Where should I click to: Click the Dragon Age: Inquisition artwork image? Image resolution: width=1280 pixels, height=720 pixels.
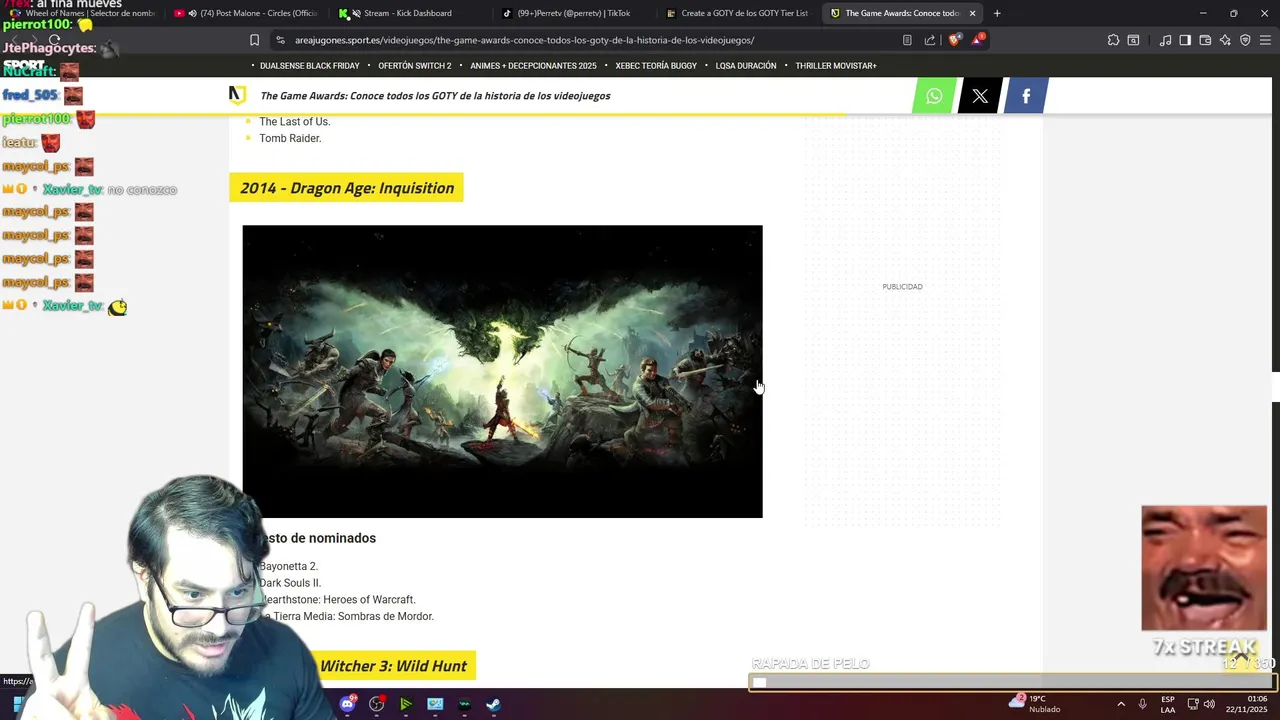502,372
